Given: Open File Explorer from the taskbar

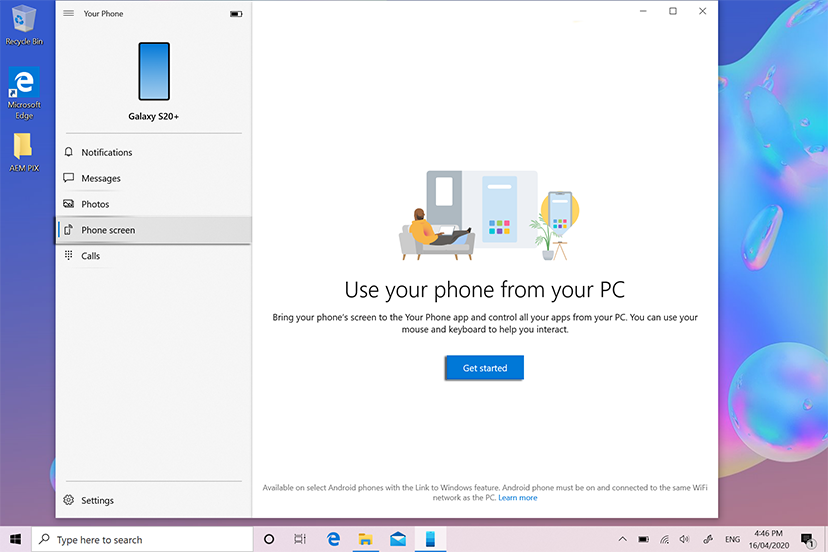Looking at the screenshot, I should 365,539.
